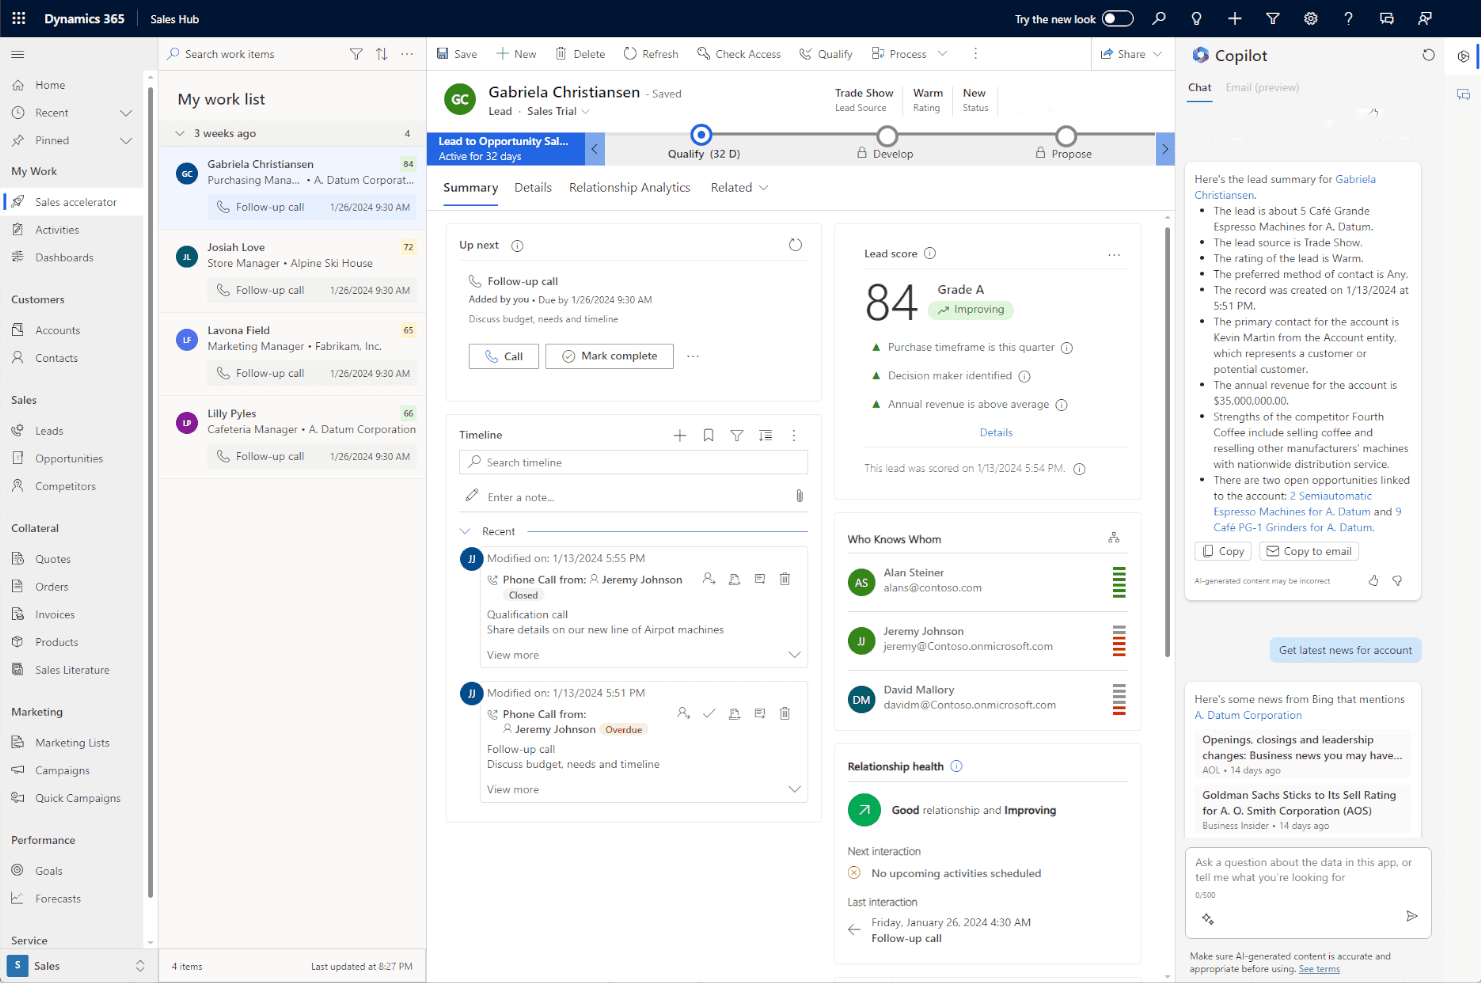Open Copilot Email (preview) tab
The width and height of the screenshot is (1481, 983).
[1262, 87]
